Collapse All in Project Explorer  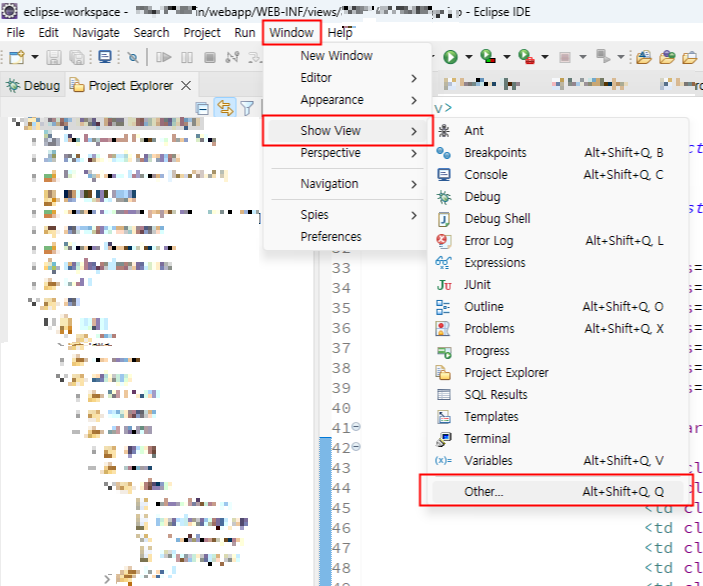tap(202, 108)
